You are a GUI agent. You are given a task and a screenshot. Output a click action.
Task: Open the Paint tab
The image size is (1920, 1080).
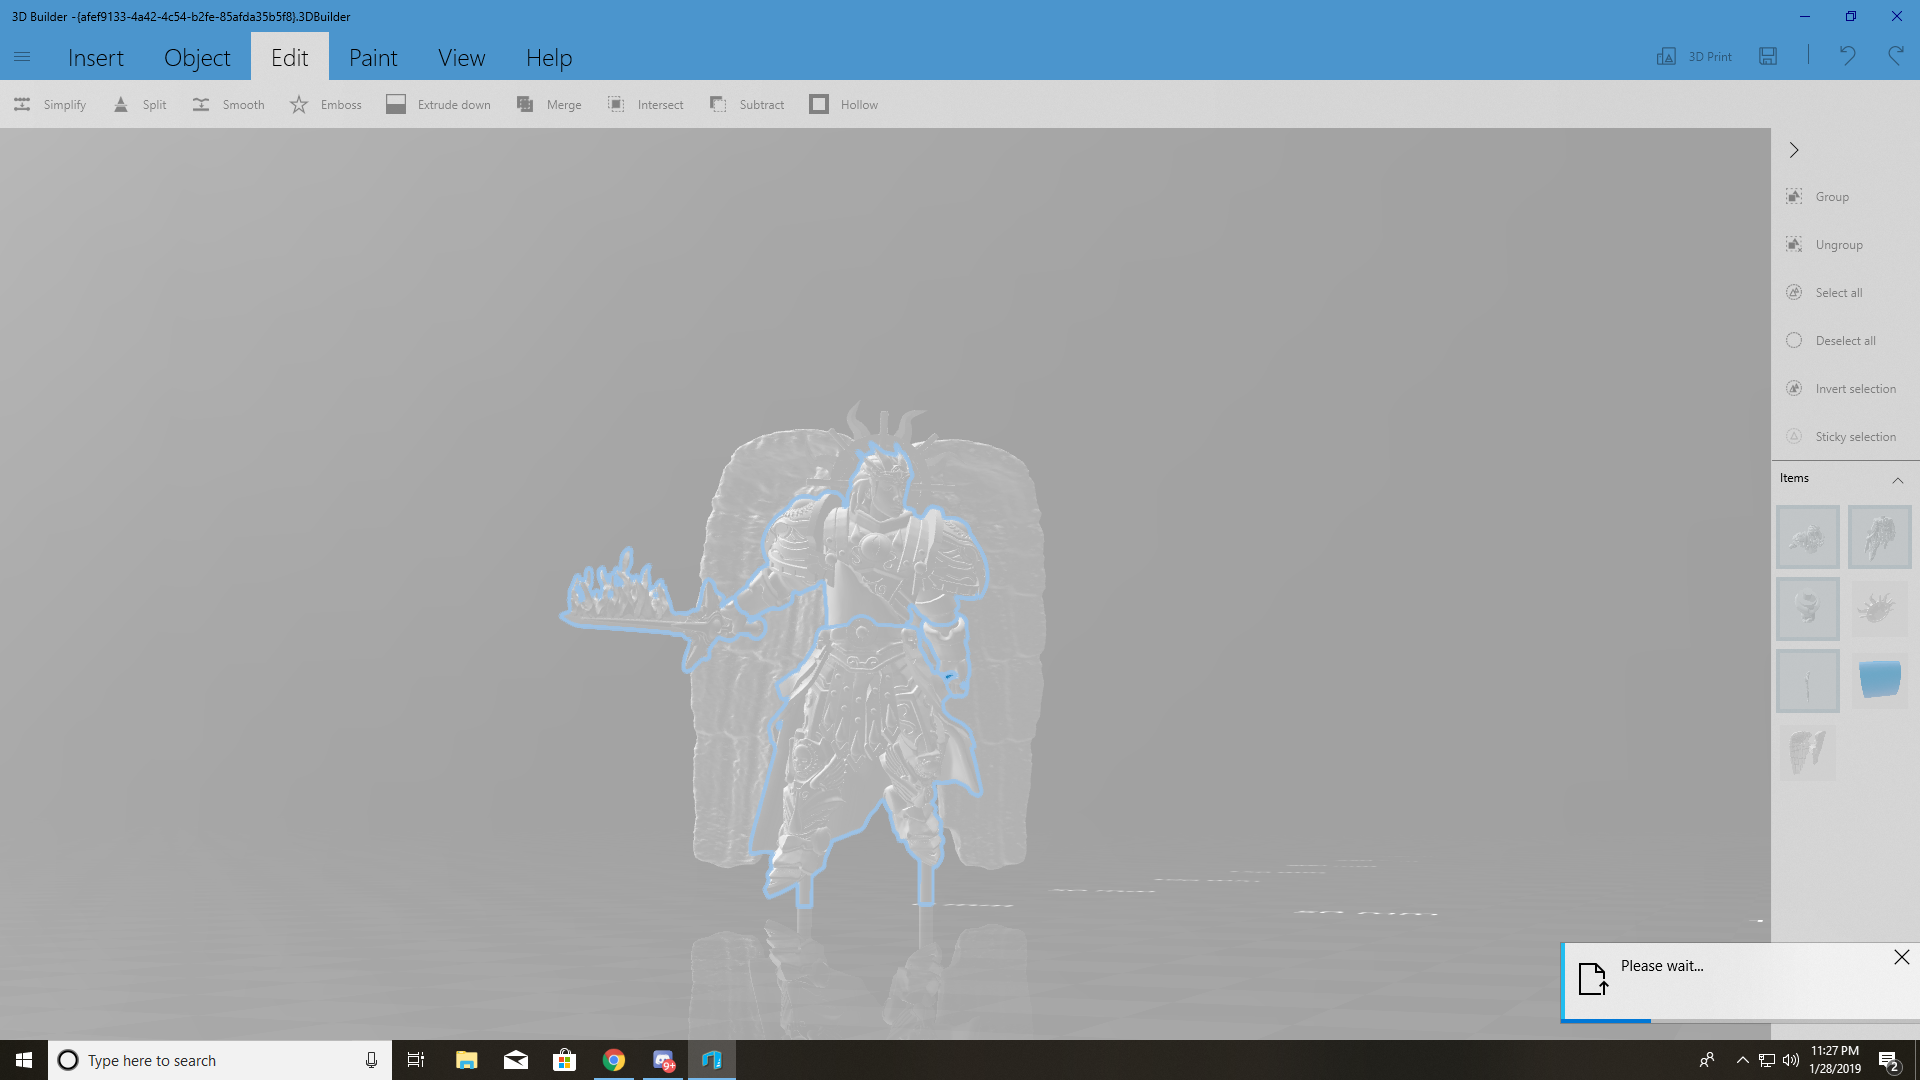tap(373, 57)
